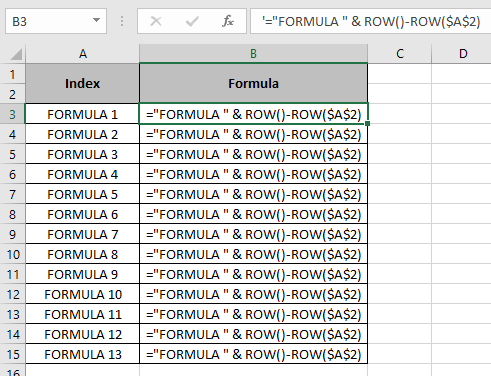Click the formula bar text field
The width and height of the screenshot is (491, 376).
(x=370, y=21)
